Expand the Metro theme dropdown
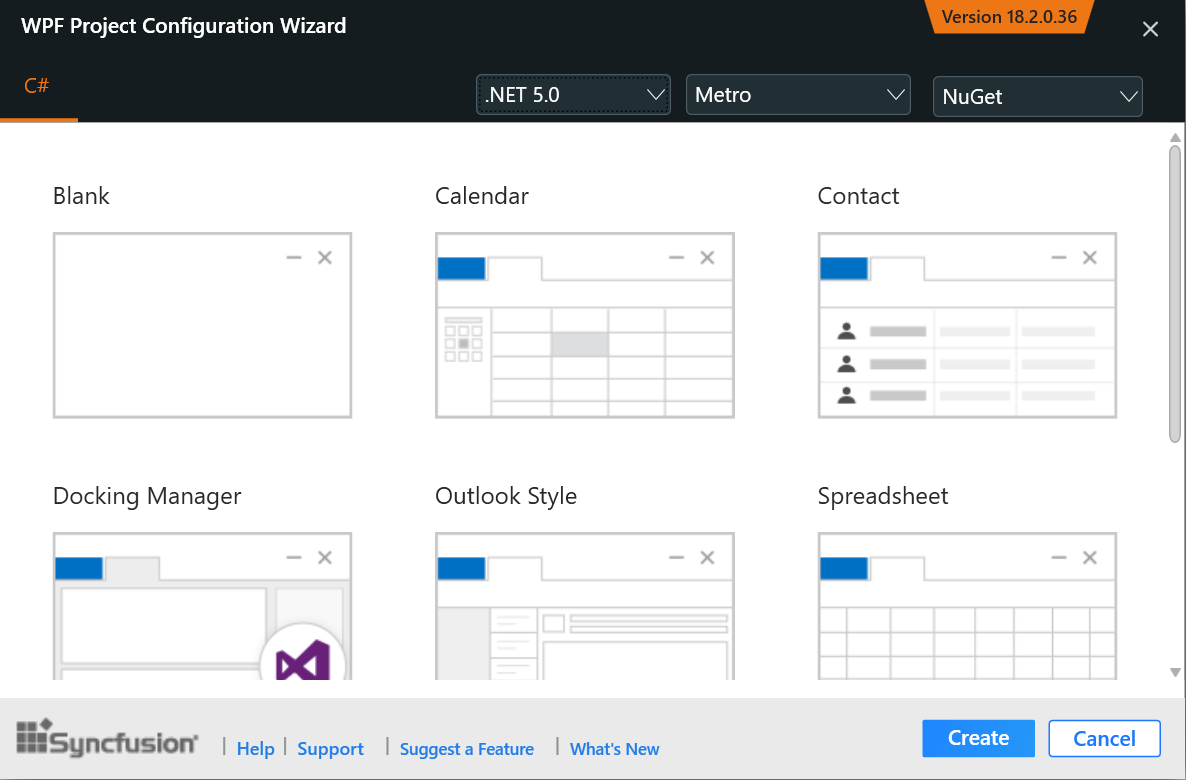This screenshot has height=780, width=1186. [798, 95]
